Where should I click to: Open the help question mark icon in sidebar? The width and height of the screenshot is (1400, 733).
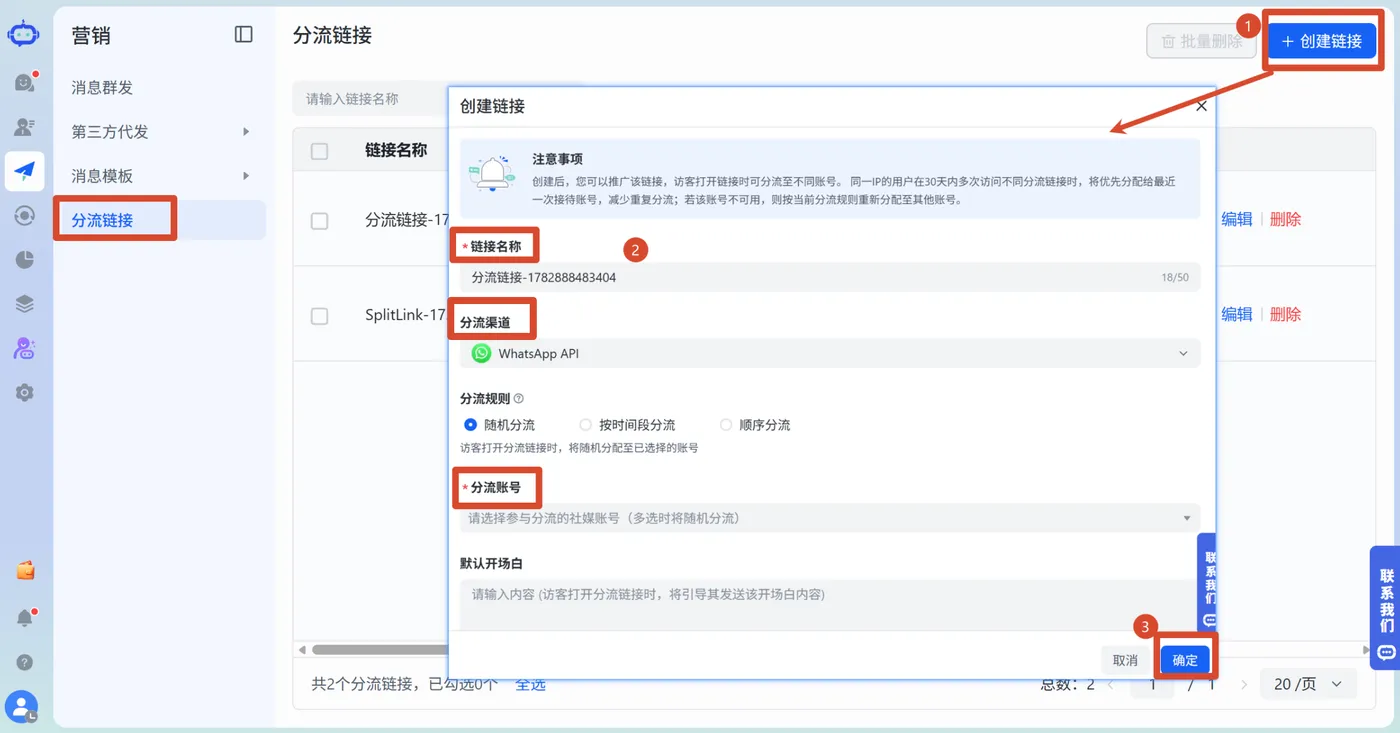pyautogui.click(x=25, y=662)
